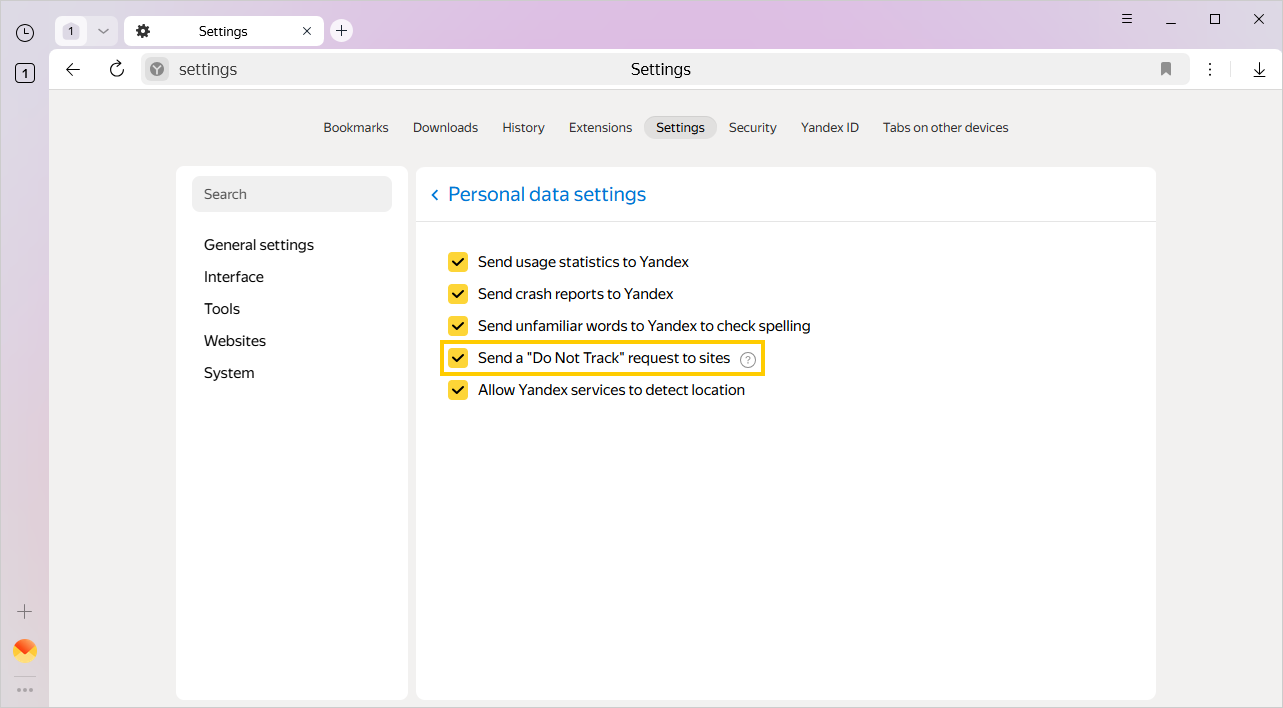Image resolution: width=1283 pixels, height=708 pixels.
Task: Open the Yandex Mail sidebar icon
Action: coord(25,651)
